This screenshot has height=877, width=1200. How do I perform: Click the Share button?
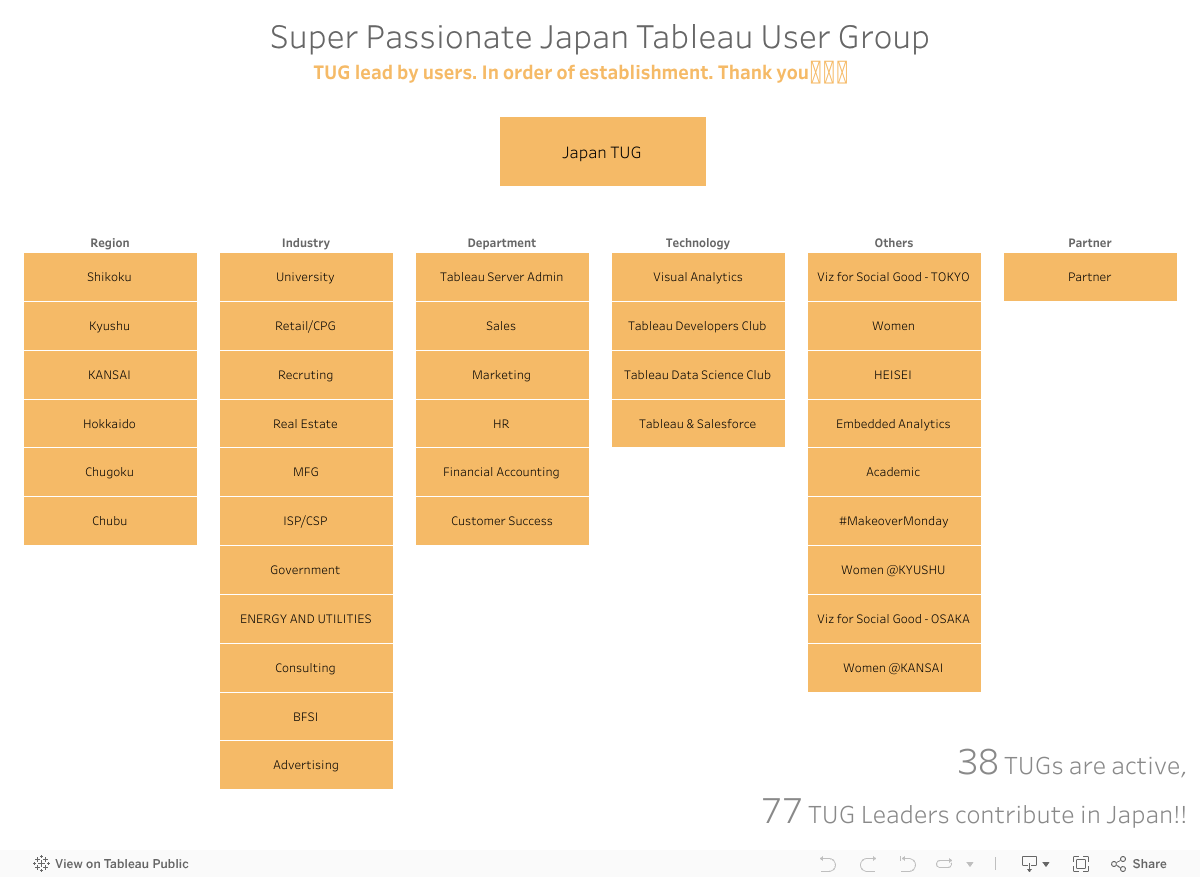[1139, 864]
